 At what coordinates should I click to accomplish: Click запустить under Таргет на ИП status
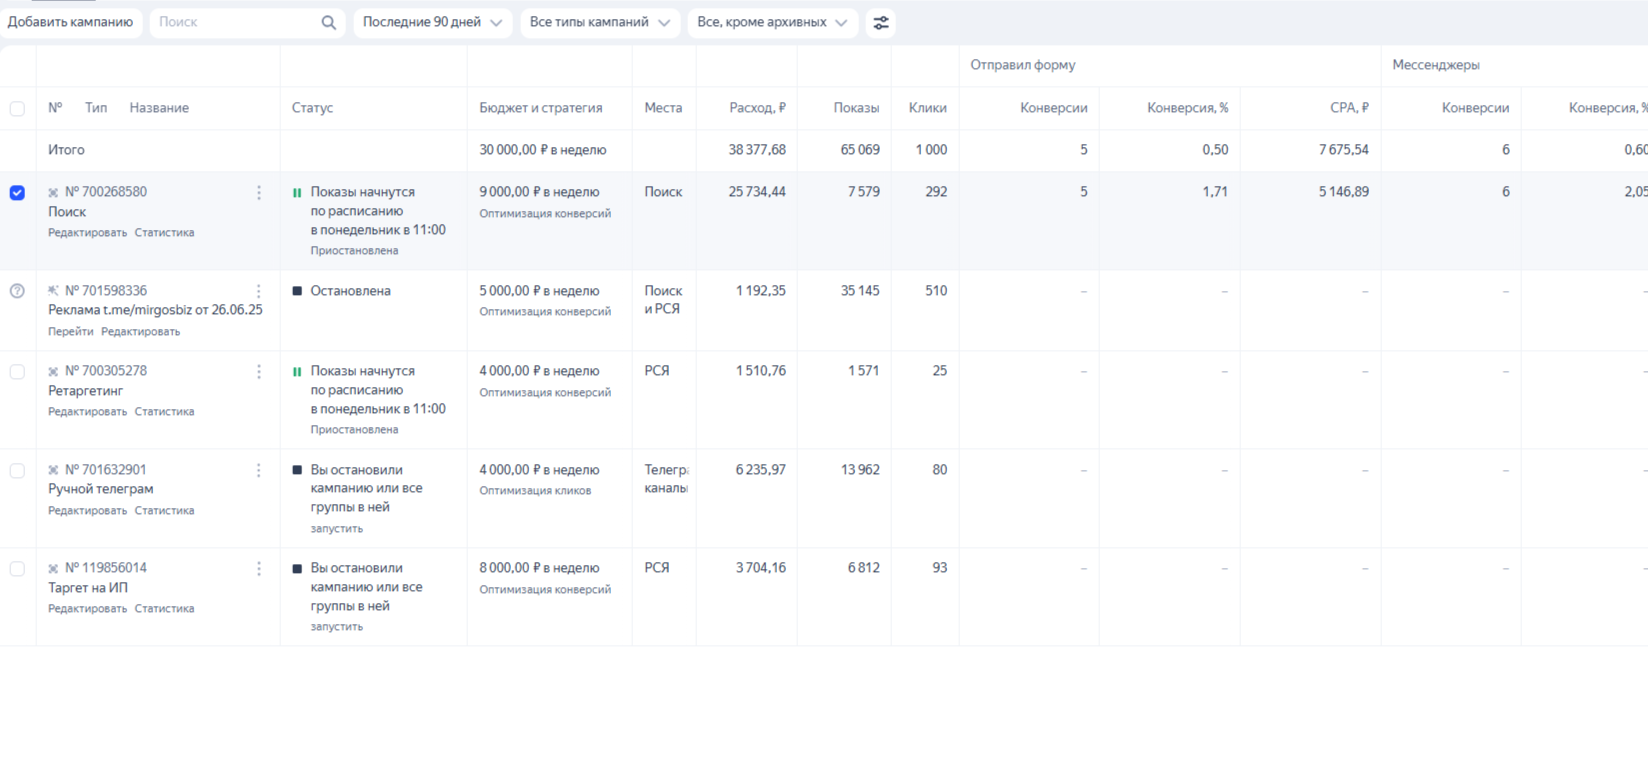(x=336, y=626)
